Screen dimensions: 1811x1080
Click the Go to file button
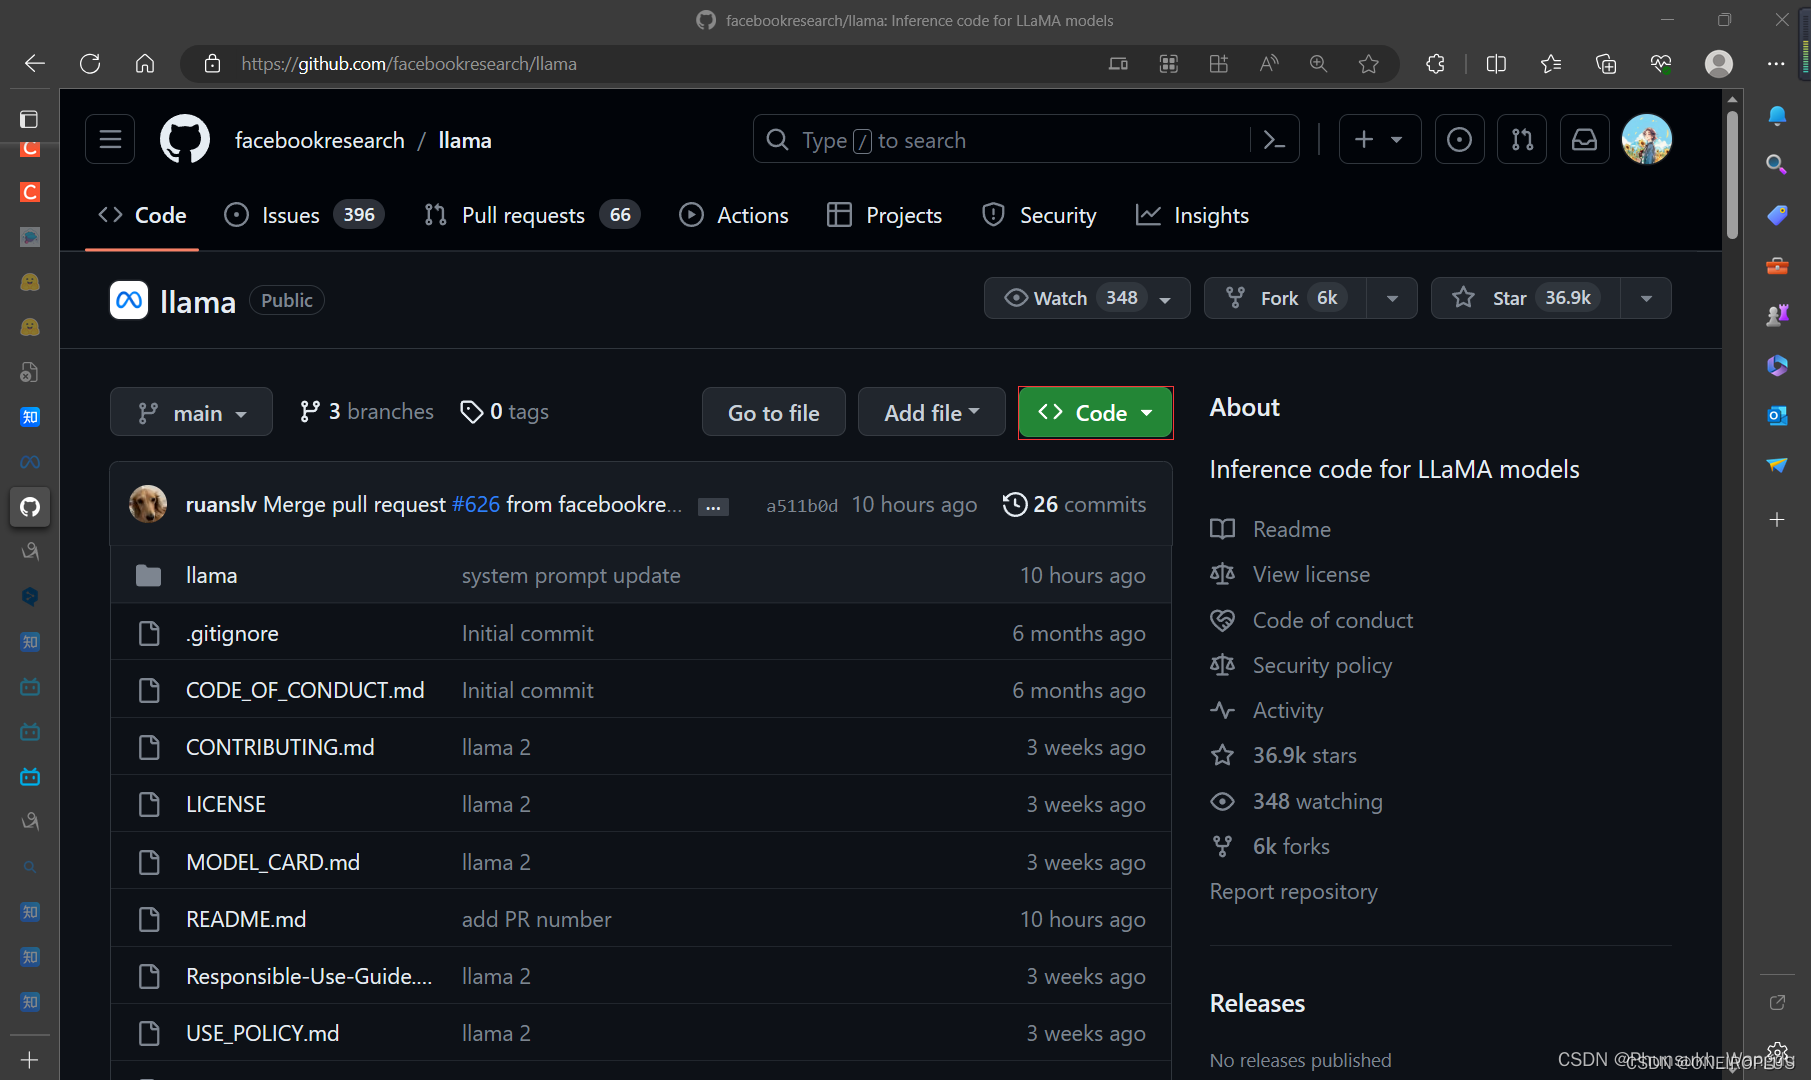tap(773, 412)
